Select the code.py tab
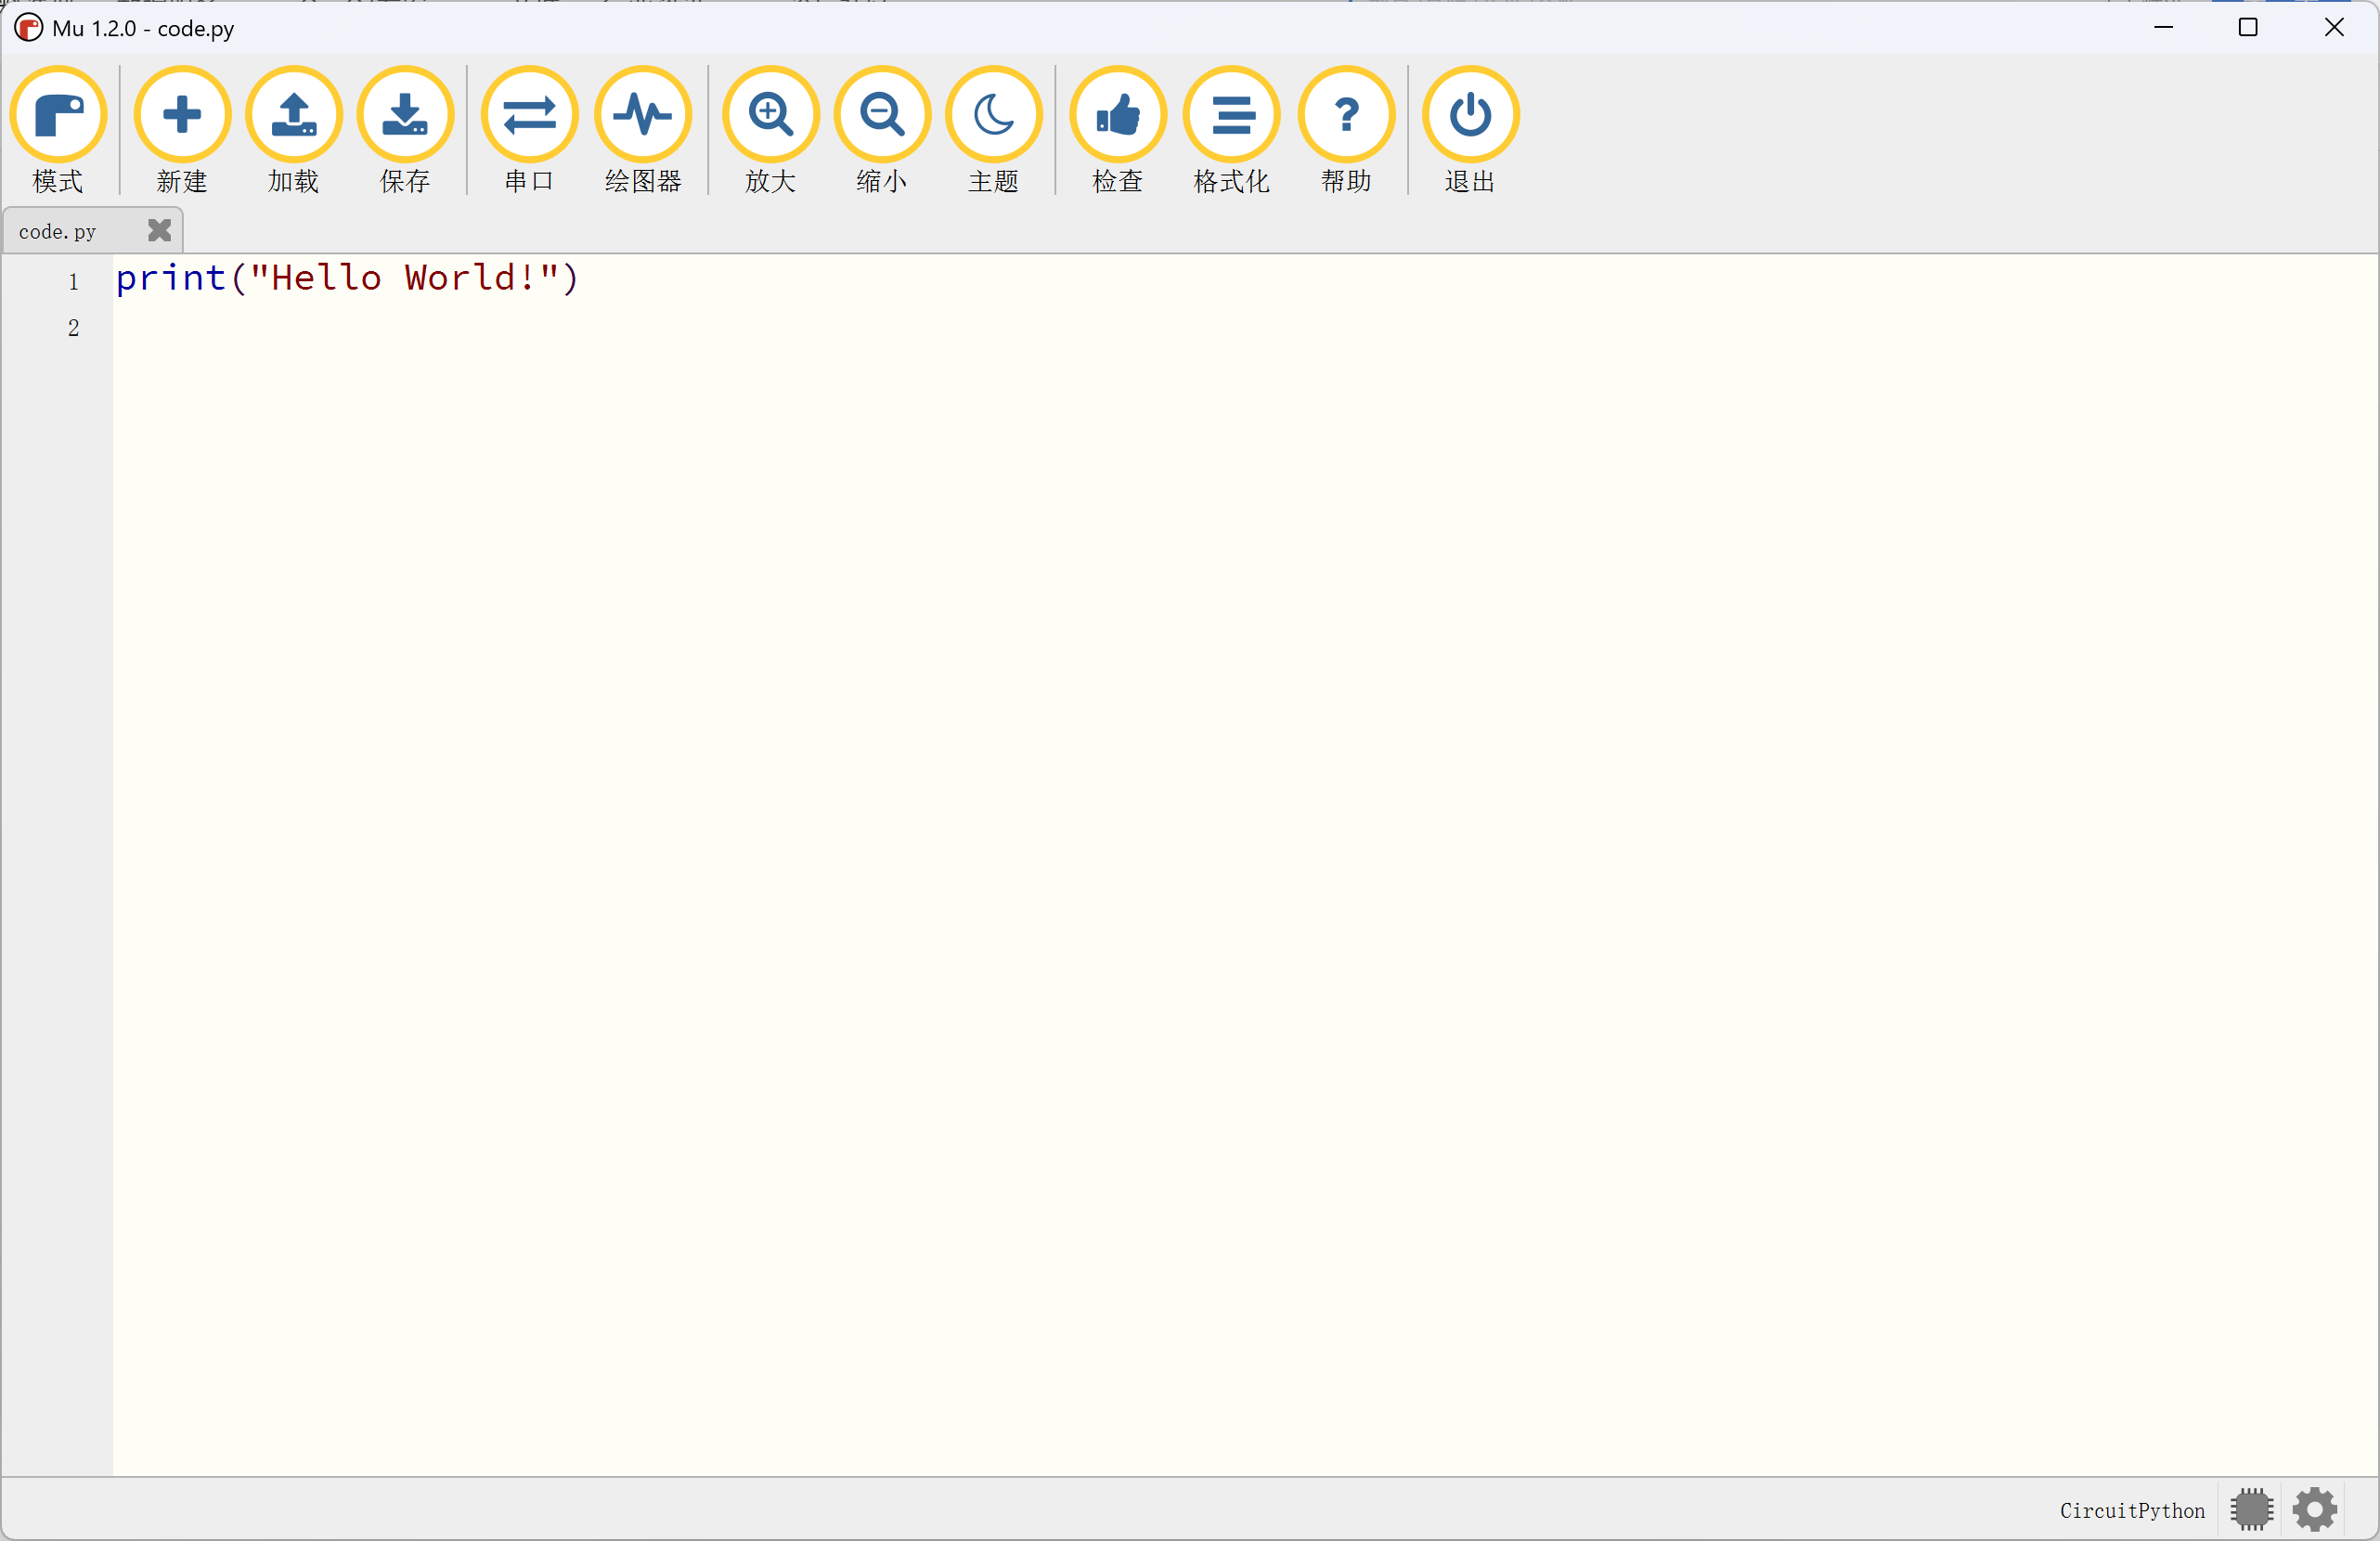The image size is (2380, 1541). pos(58,232)
